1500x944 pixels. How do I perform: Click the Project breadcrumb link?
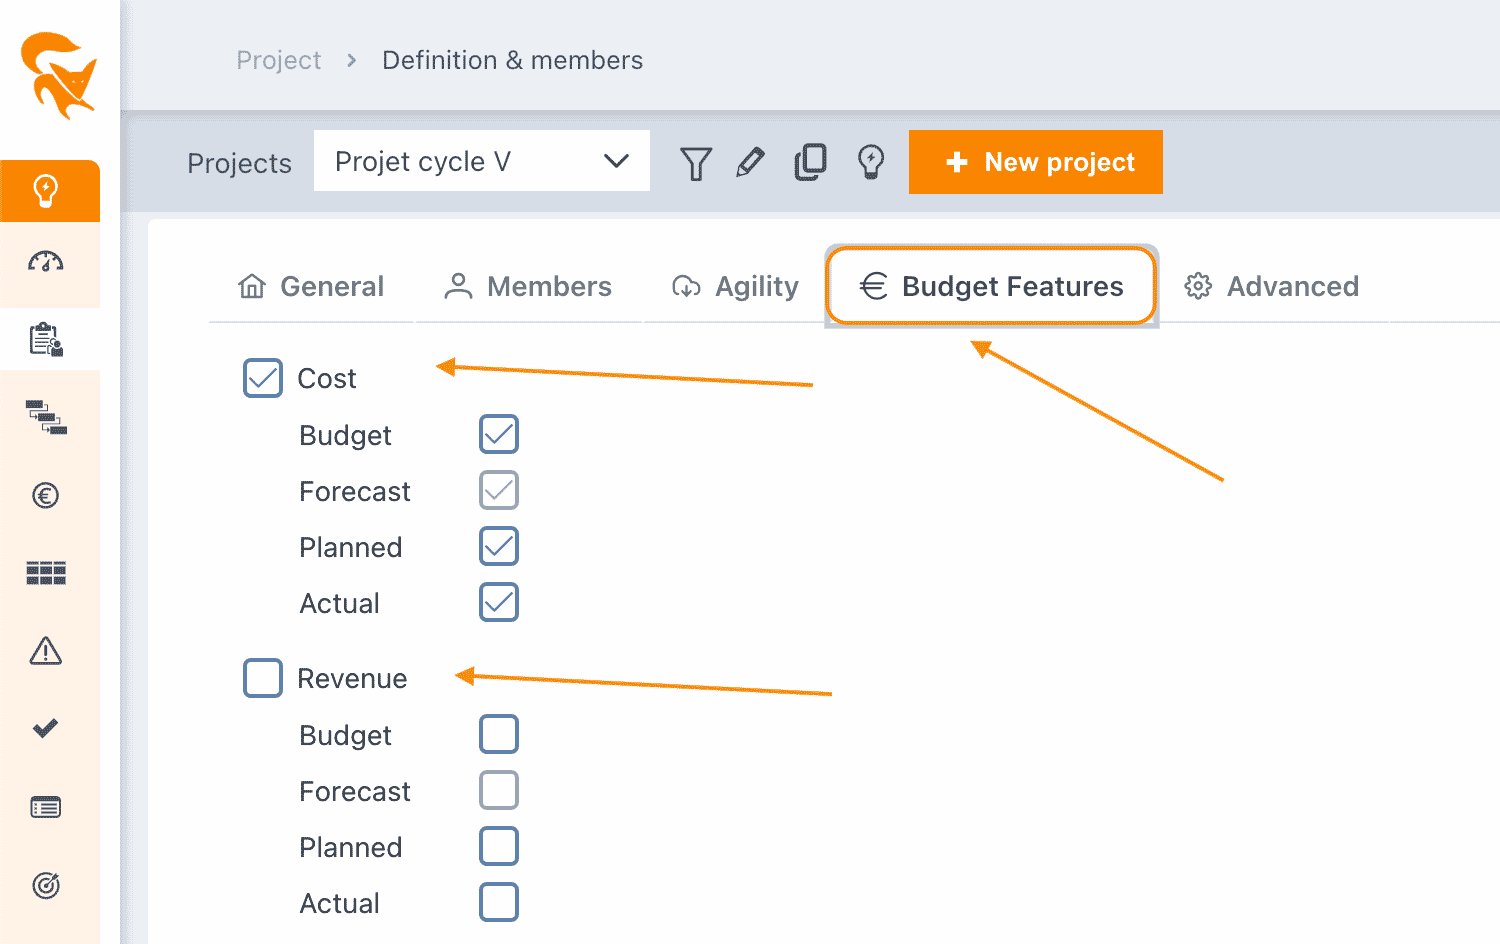279,60
